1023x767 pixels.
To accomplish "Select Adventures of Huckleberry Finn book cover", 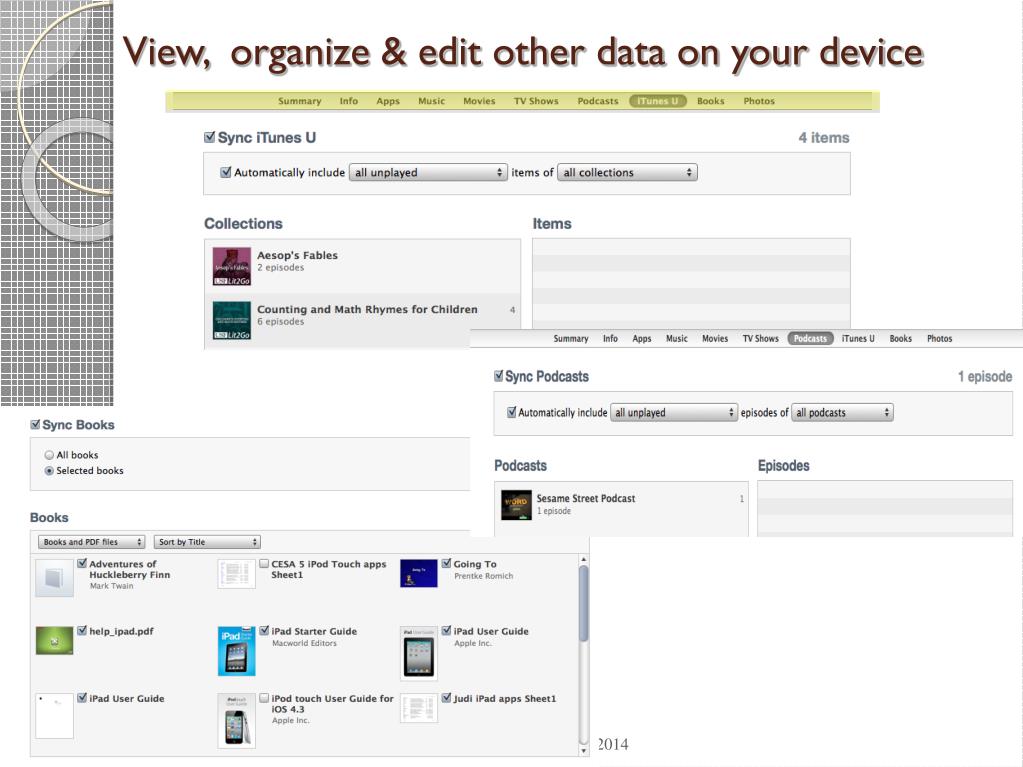I will tap(54, 577).
